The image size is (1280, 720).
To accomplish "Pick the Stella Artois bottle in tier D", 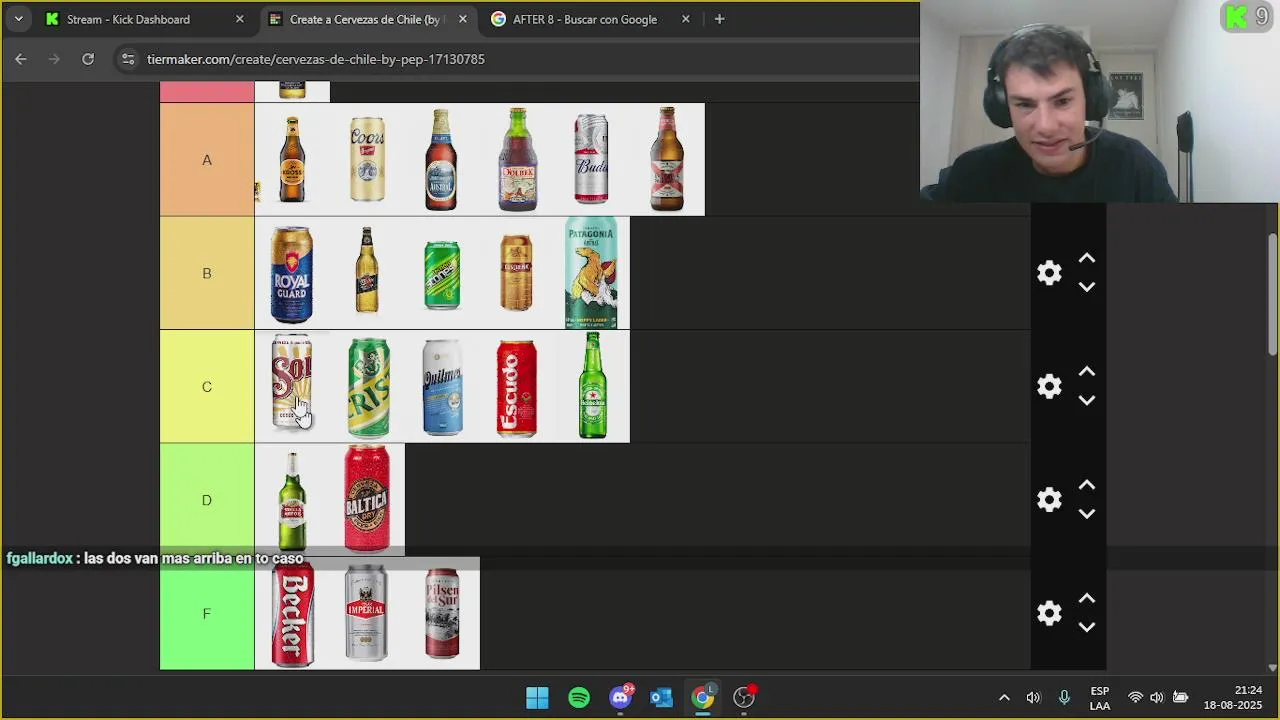I will click(x=292, y=500).
